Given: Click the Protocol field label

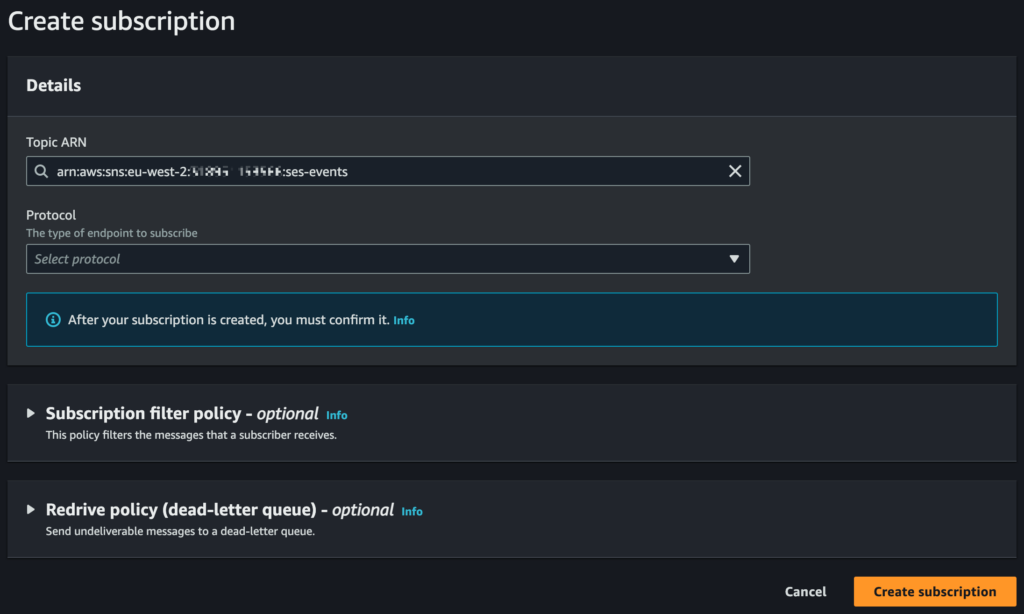Looking at the screenshot, I should (x=51, y=215).
